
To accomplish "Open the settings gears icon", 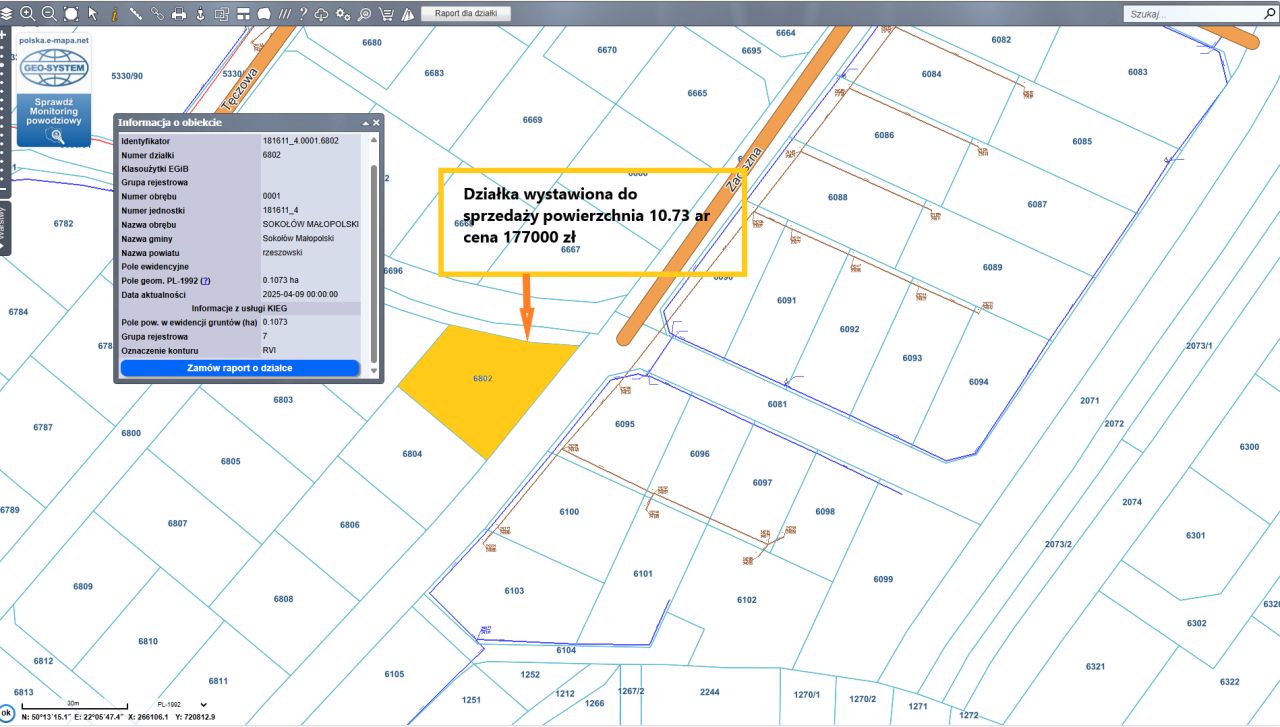I will 343,14.
